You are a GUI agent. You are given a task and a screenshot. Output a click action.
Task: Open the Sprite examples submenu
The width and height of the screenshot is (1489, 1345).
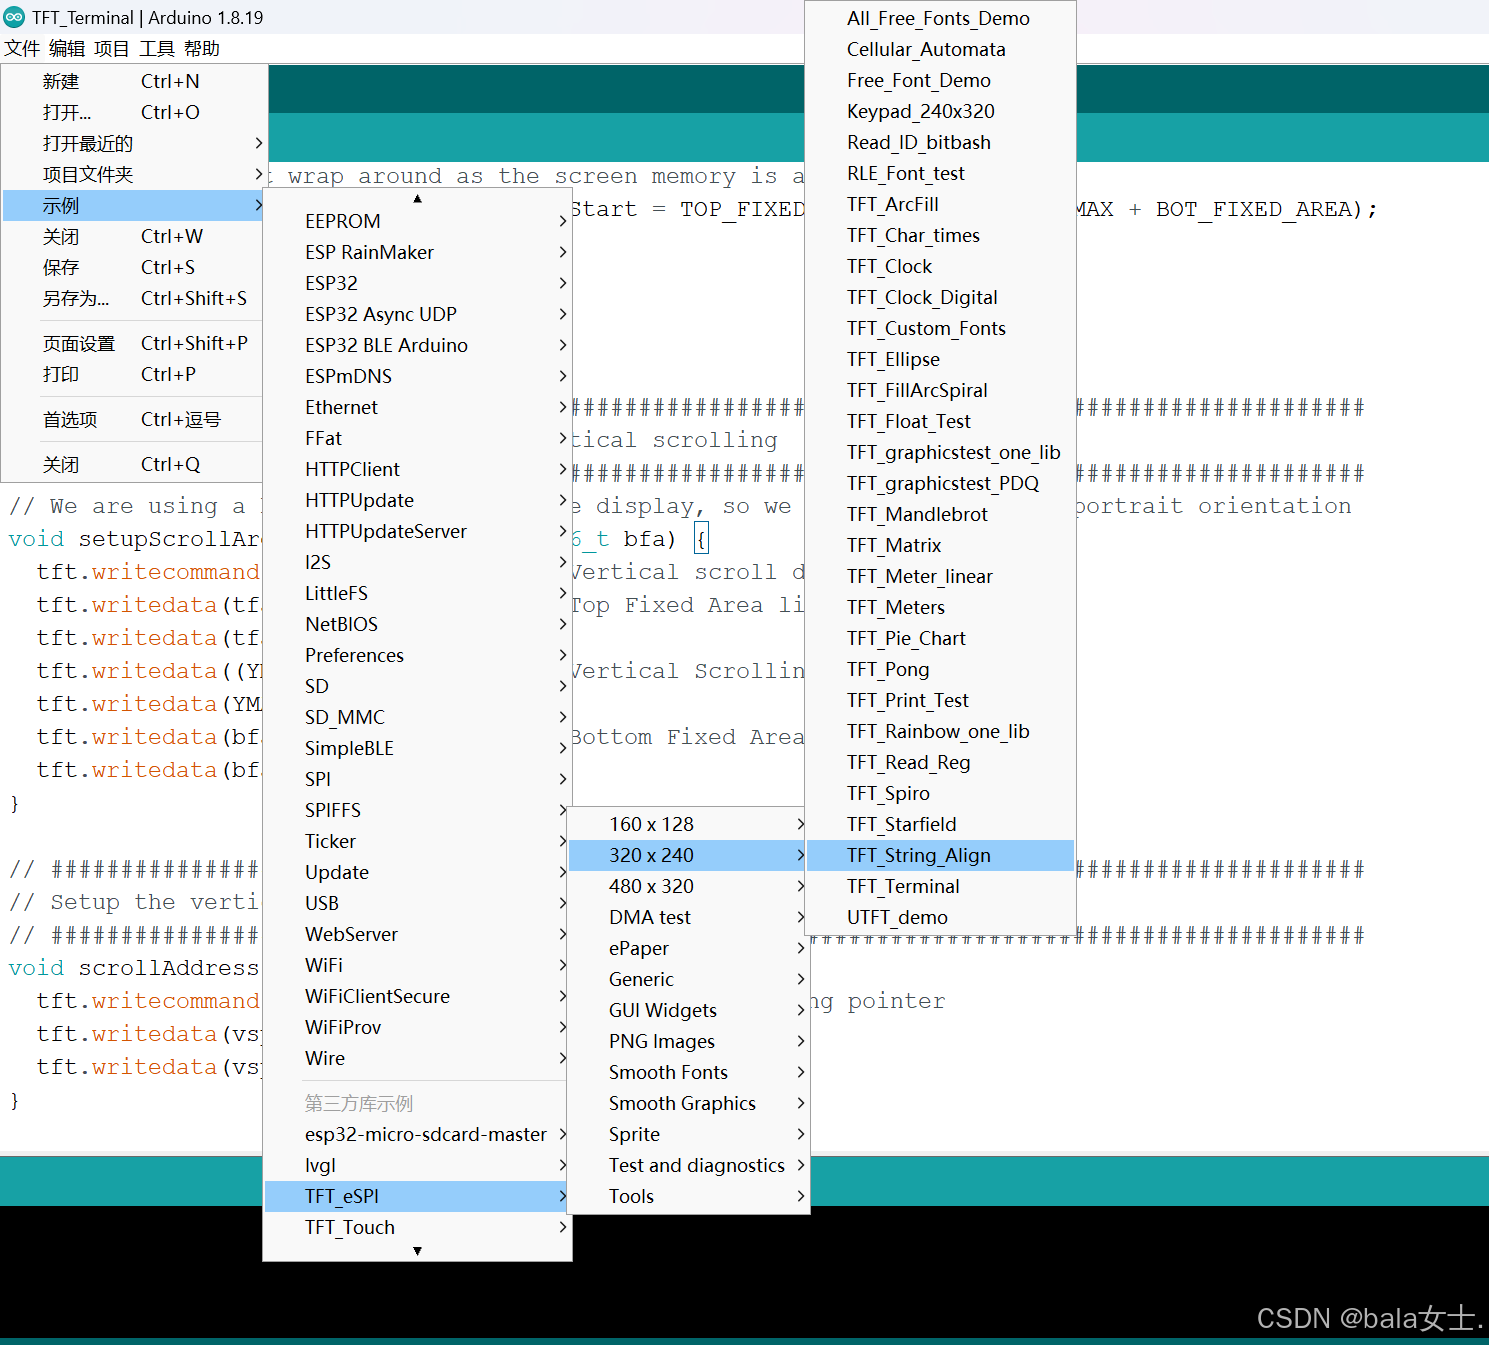click(688, 1134)
